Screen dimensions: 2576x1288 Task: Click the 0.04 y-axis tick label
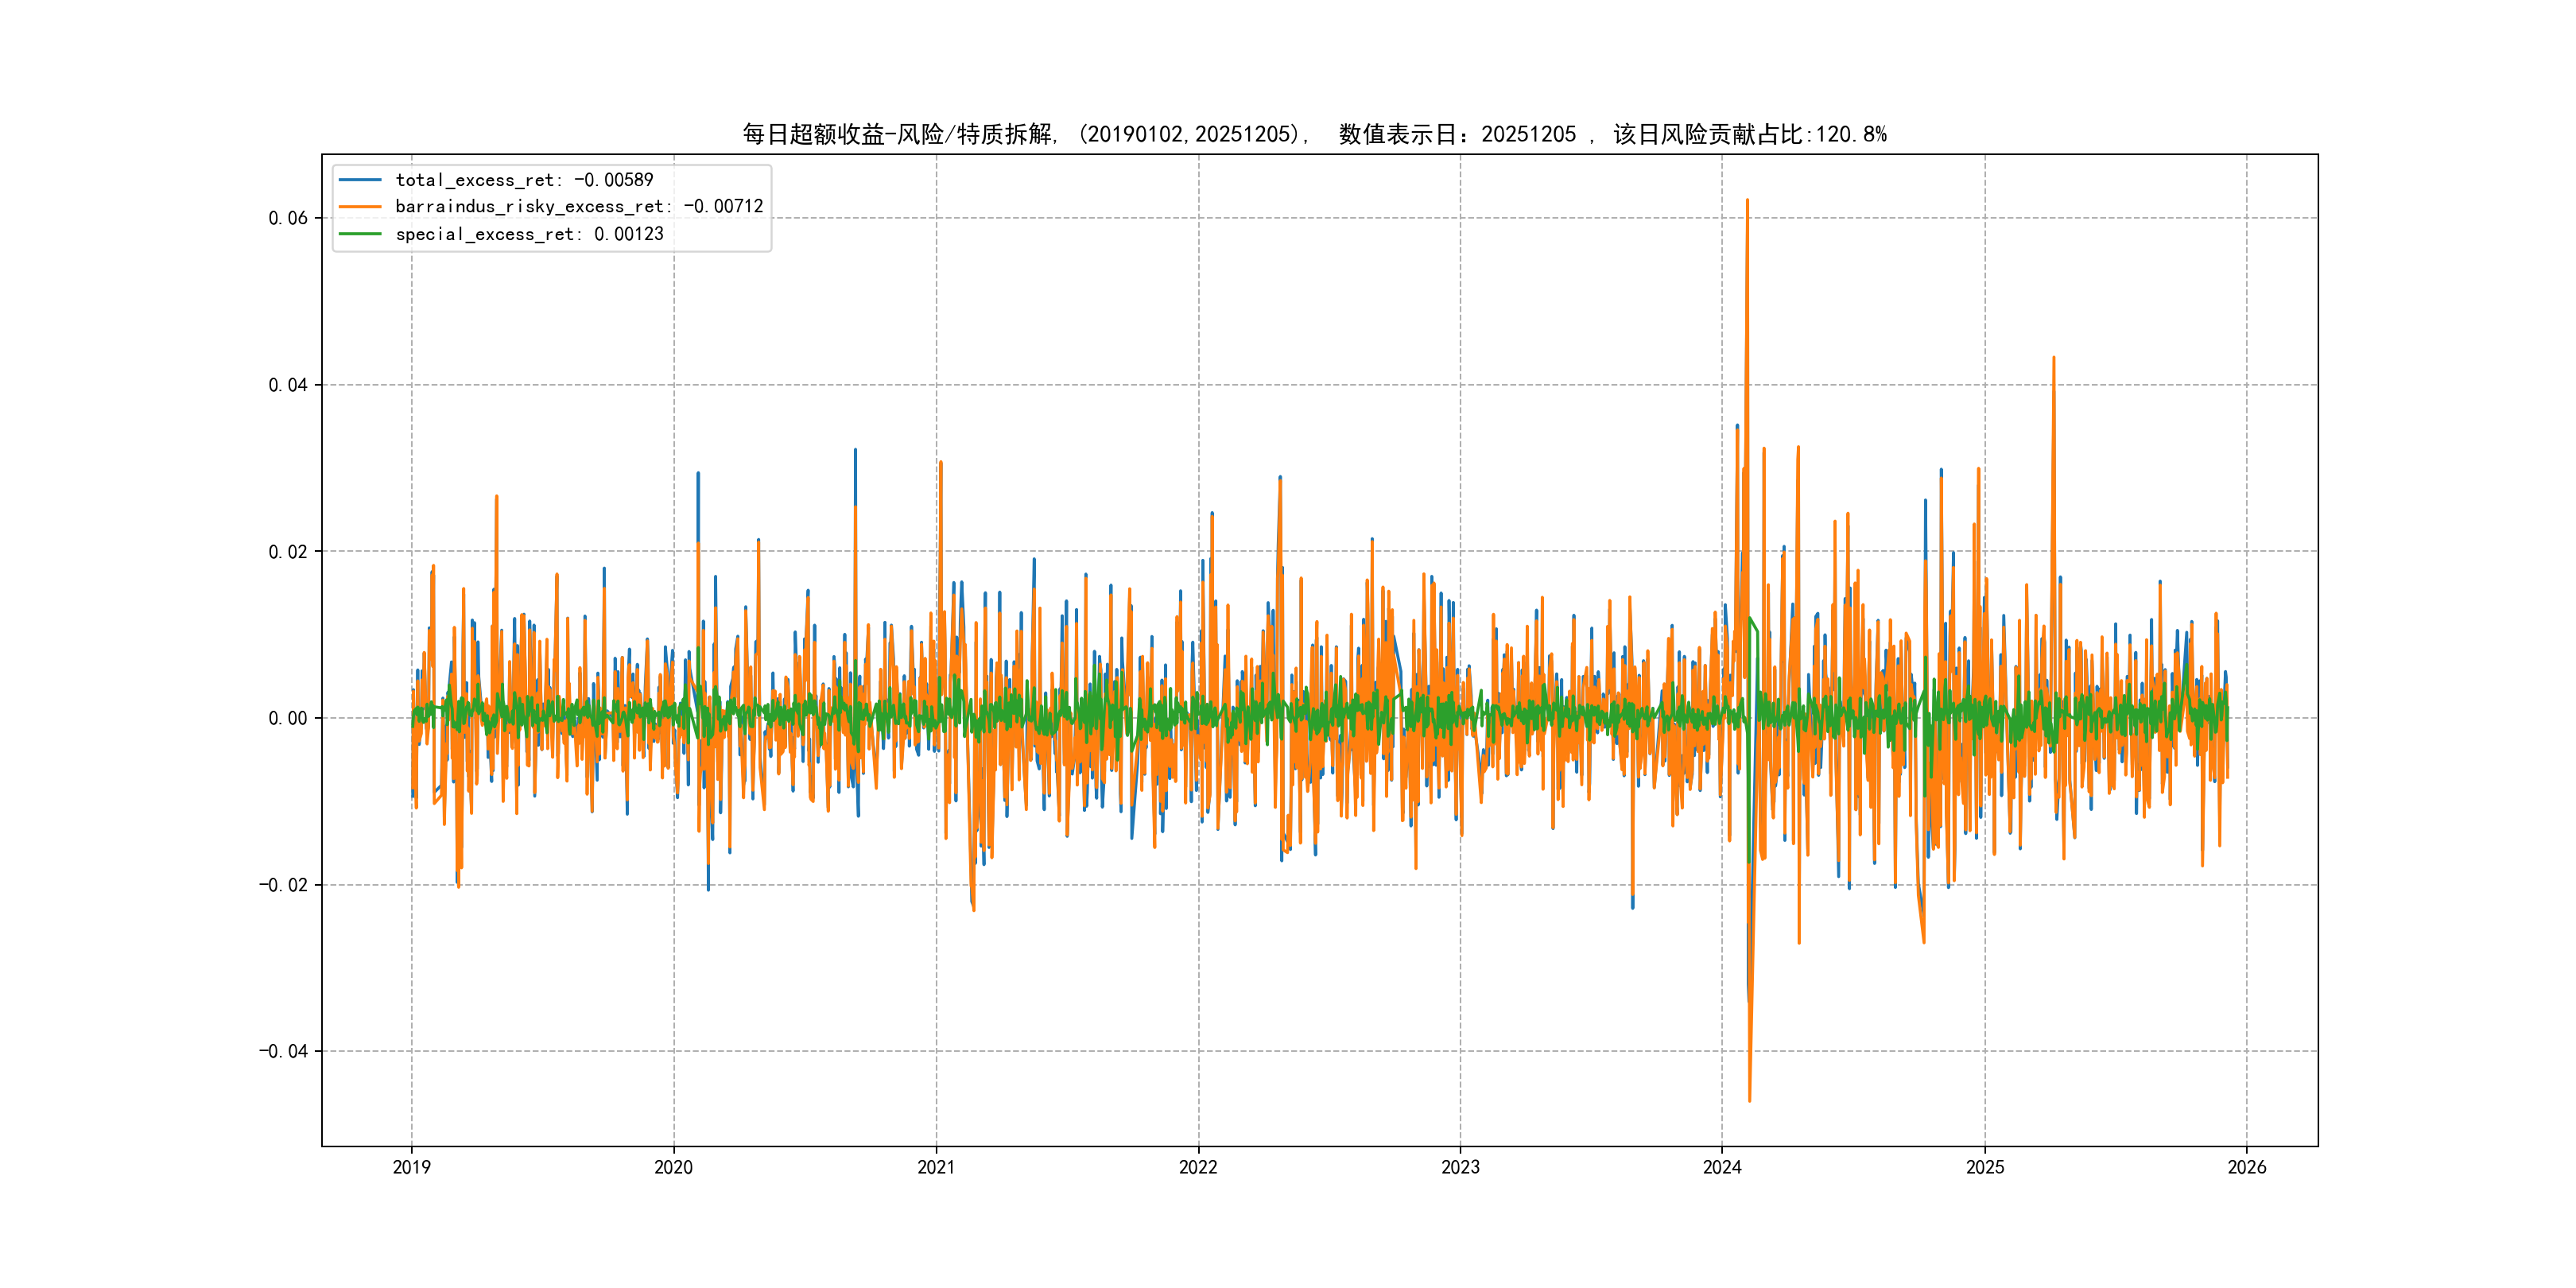point(288,385)
